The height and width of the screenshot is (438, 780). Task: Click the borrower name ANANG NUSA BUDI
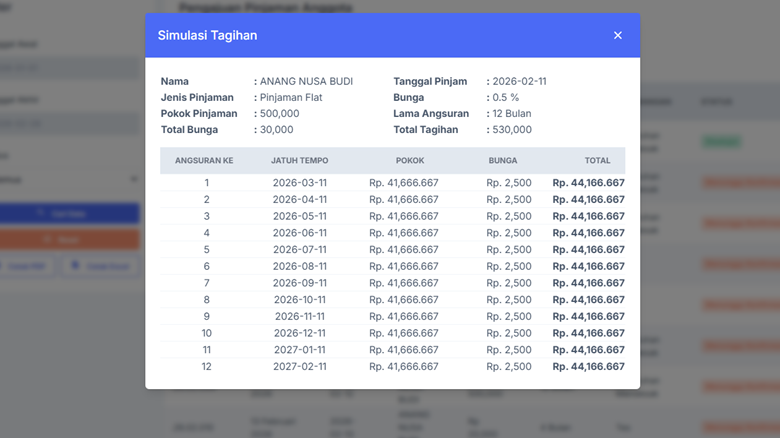306,82
